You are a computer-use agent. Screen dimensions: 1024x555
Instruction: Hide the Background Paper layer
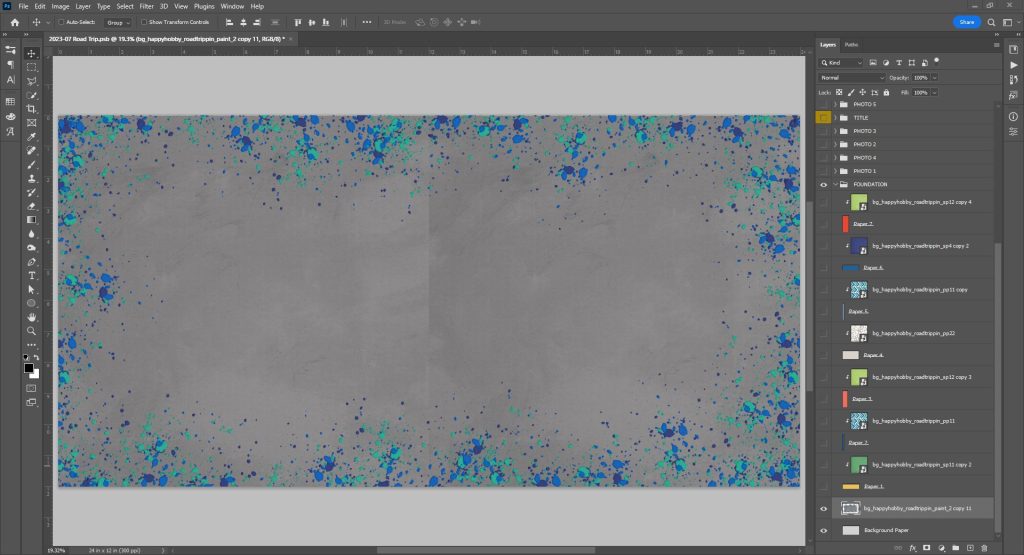tap(824, 530)
